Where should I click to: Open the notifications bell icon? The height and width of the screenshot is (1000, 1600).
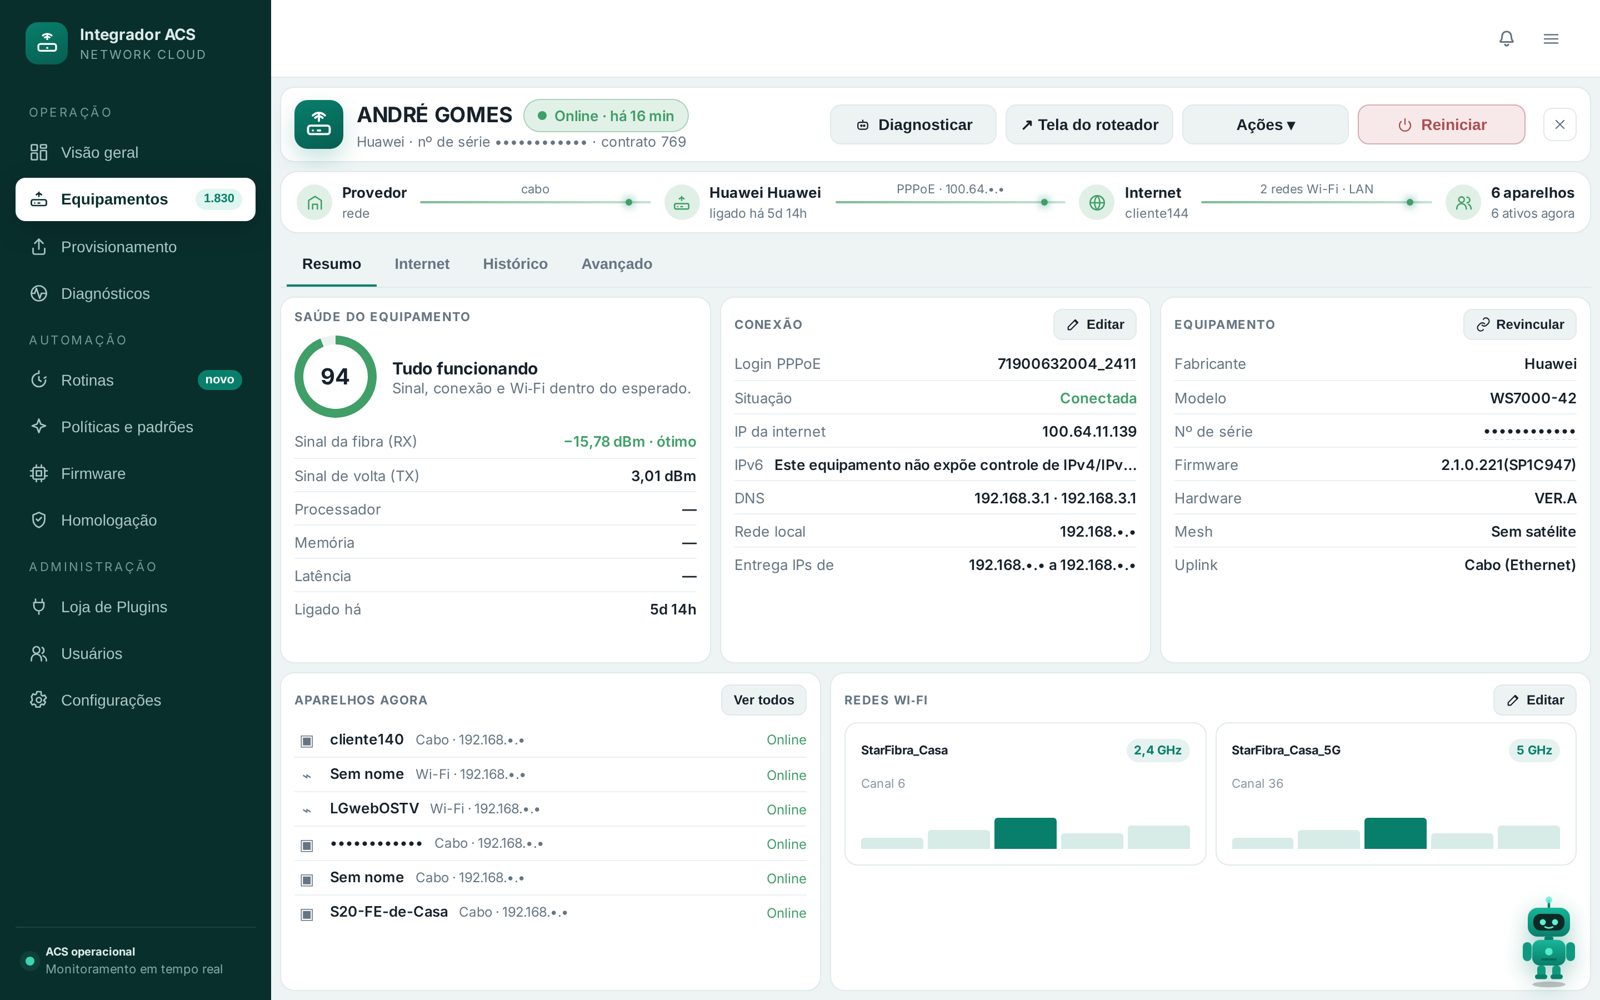click(1506, 38)
